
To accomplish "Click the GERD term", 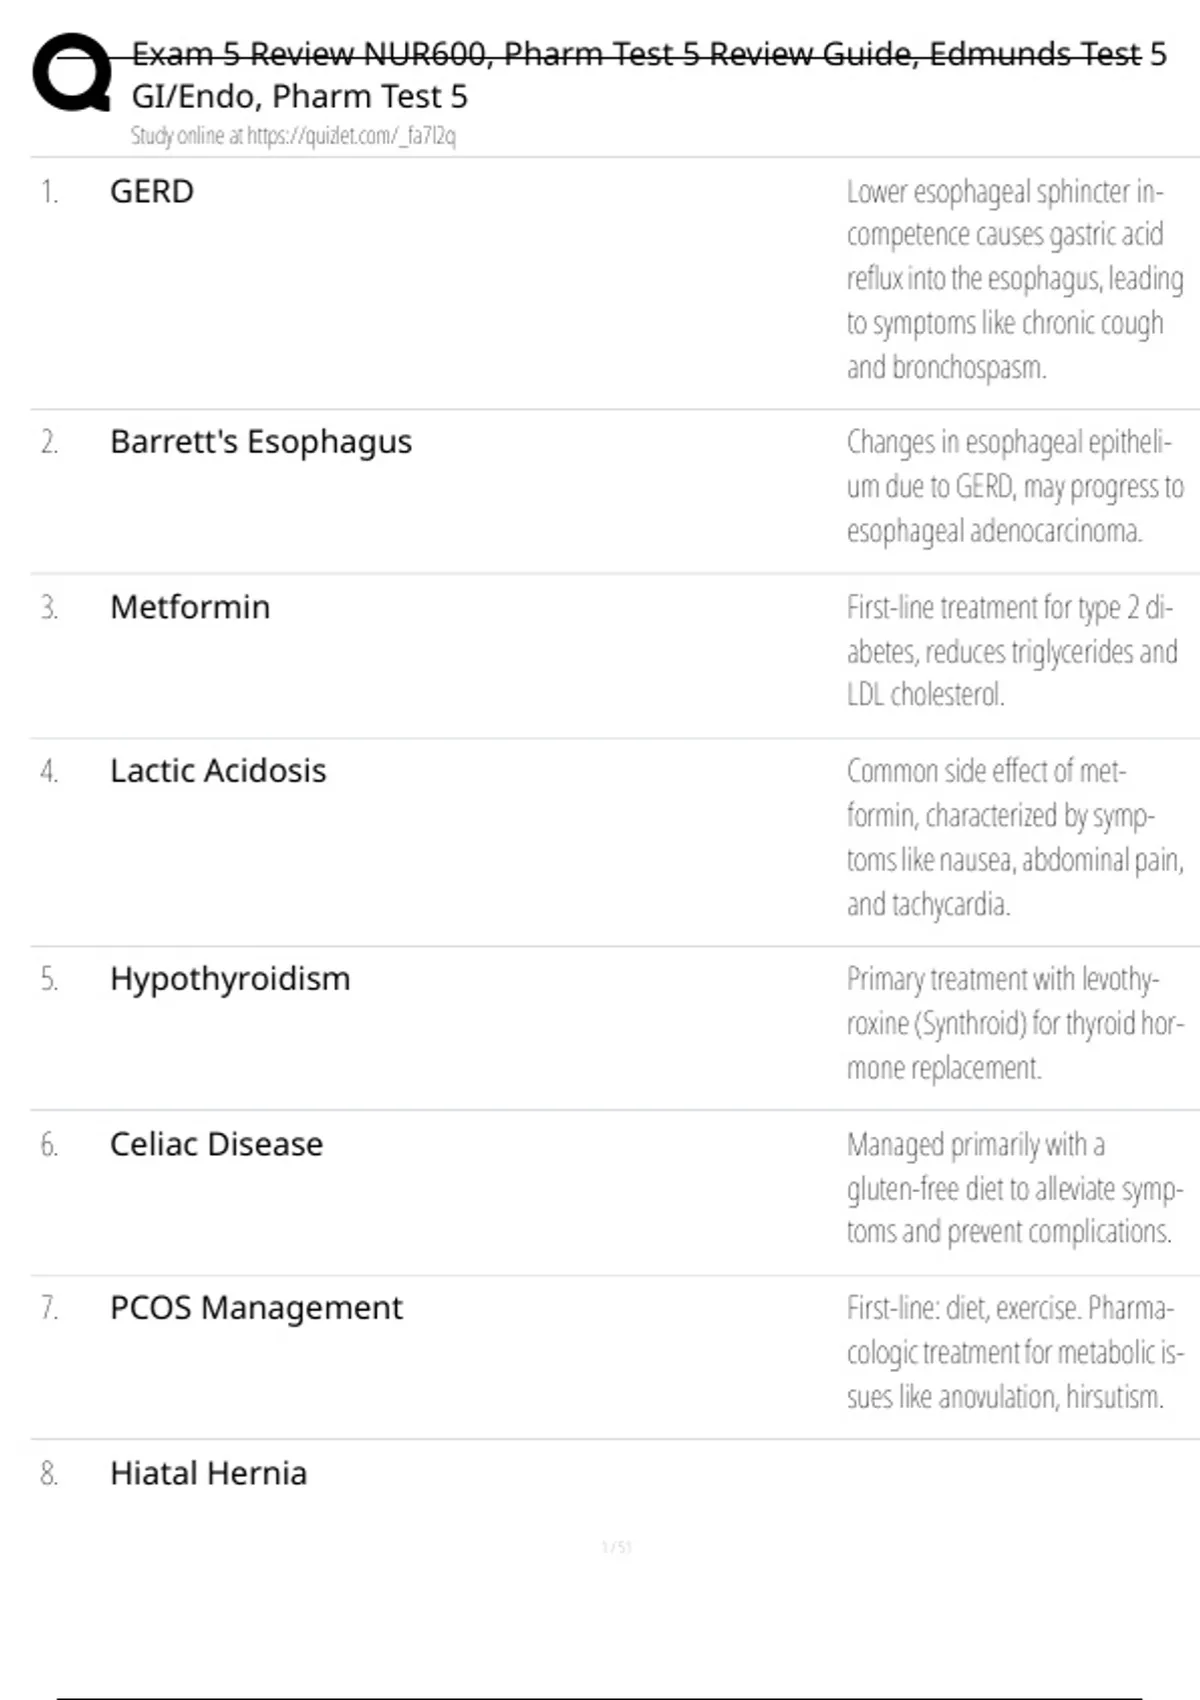I will [x=152, y=191].
